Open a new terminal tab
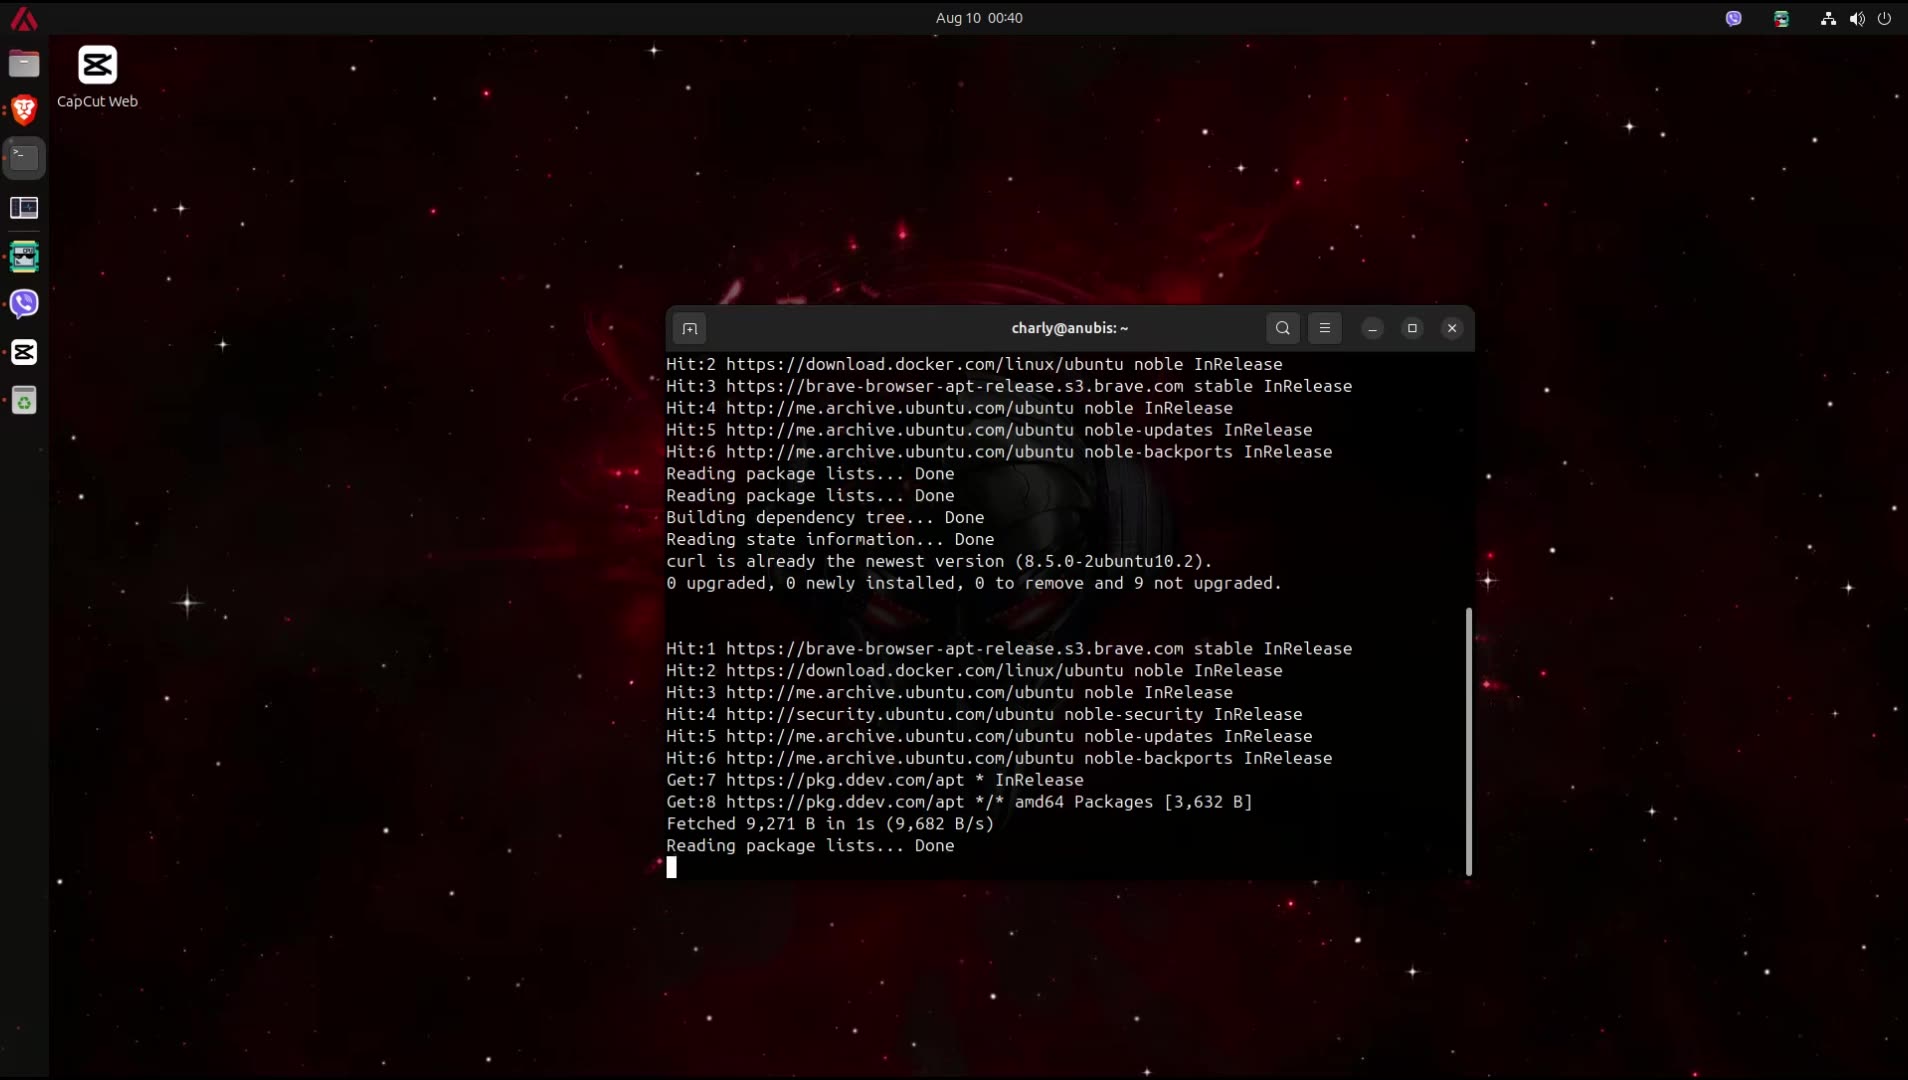This screenshot has width=1908, height=1080. click(690, 328)
